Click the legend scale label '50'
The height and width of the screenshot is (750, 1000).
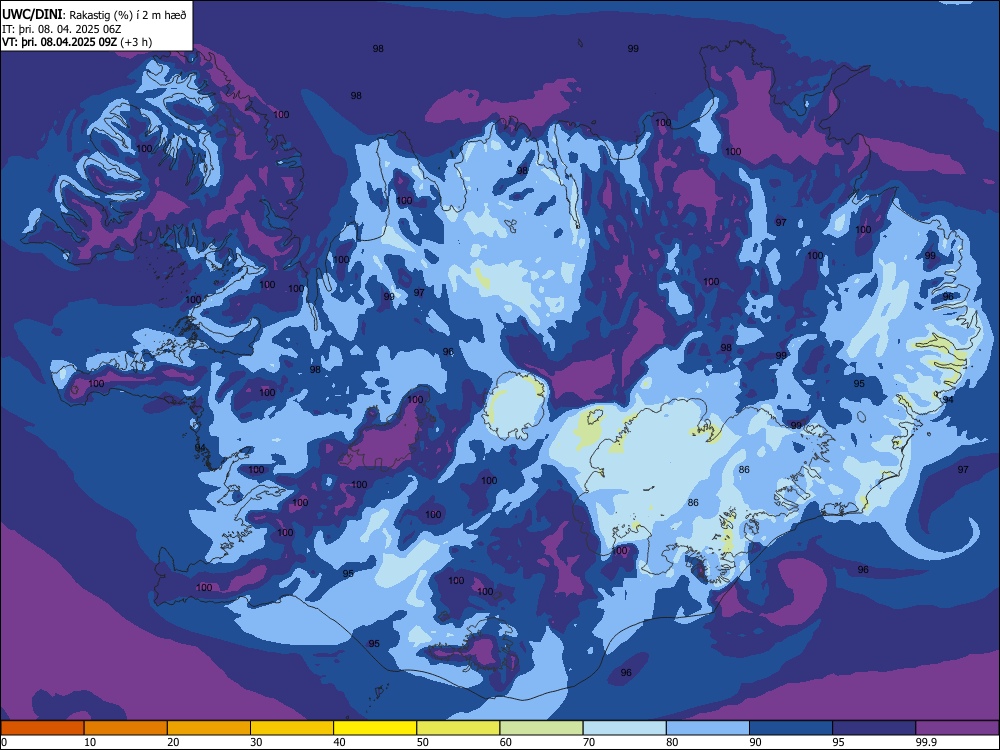[423, 742]
